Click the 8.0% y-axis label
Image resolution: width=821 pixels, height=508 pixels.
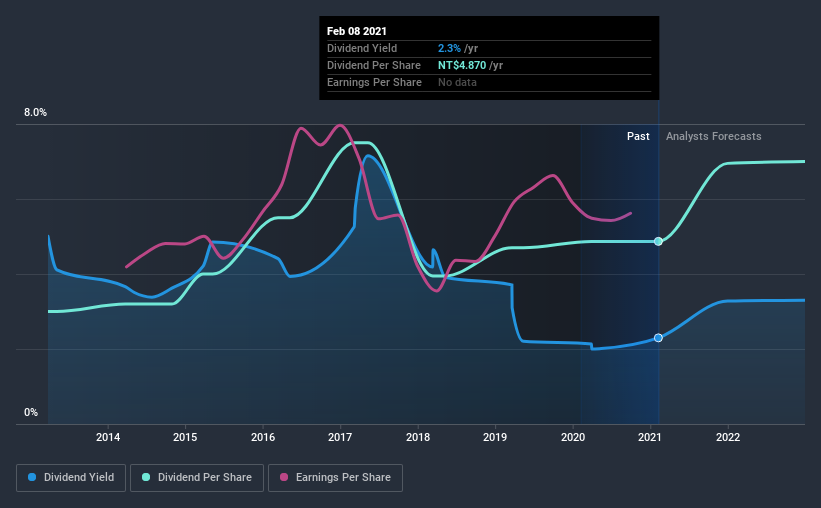click(35, 113)
